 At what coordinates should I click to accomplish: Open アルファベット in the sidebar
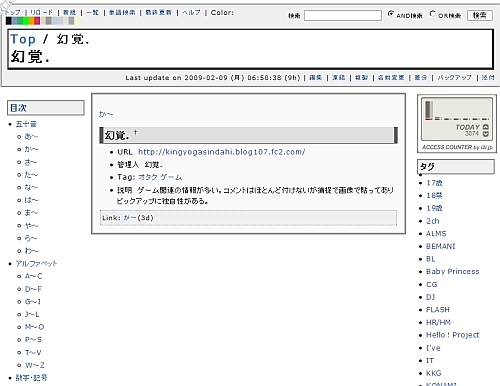(36, 264)
